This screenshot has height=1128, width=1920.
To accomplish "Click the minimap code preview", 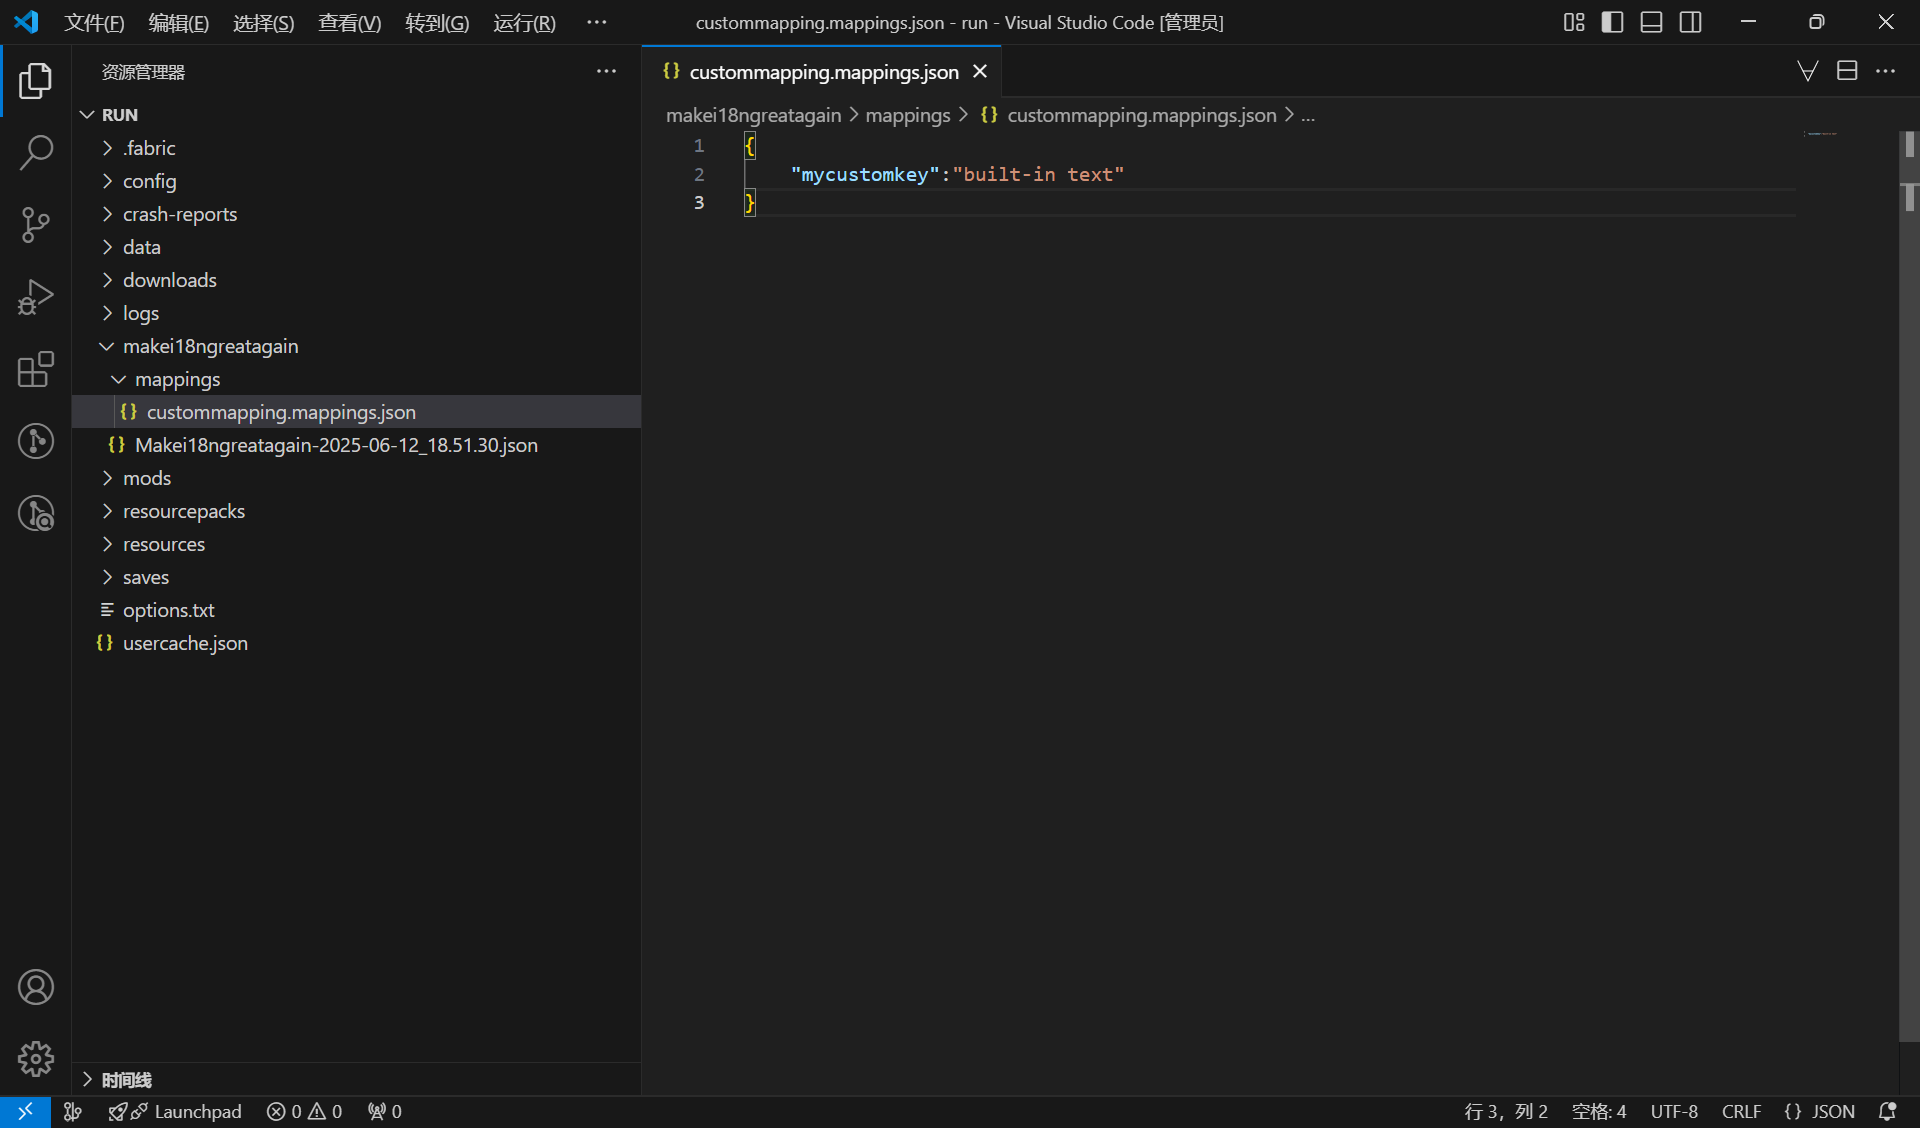I will click(1821, 134).
